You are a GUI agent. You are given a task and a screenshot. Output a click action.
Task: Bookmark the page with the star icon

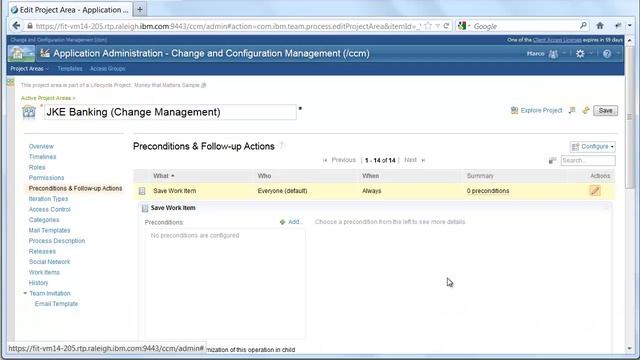coord(428,26)
